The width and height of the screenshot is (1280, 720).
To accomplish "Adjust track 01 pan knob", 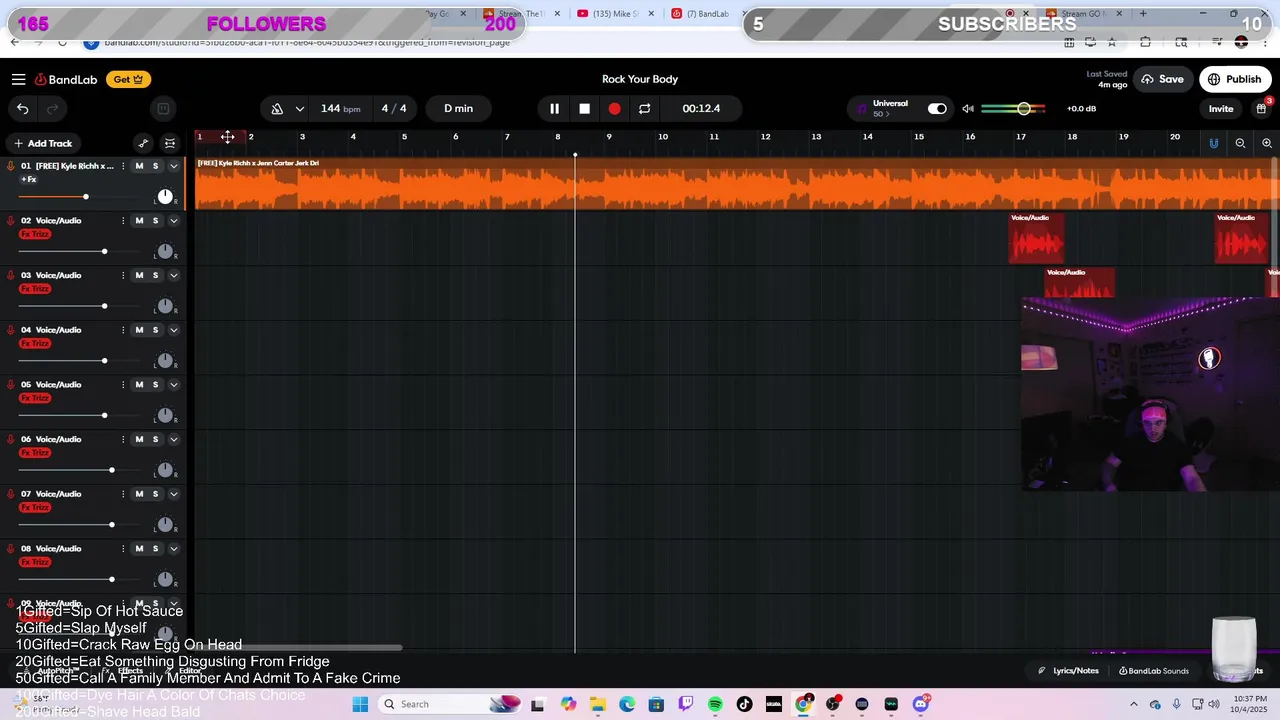I will pyautogui.click(x=165, y=197).
